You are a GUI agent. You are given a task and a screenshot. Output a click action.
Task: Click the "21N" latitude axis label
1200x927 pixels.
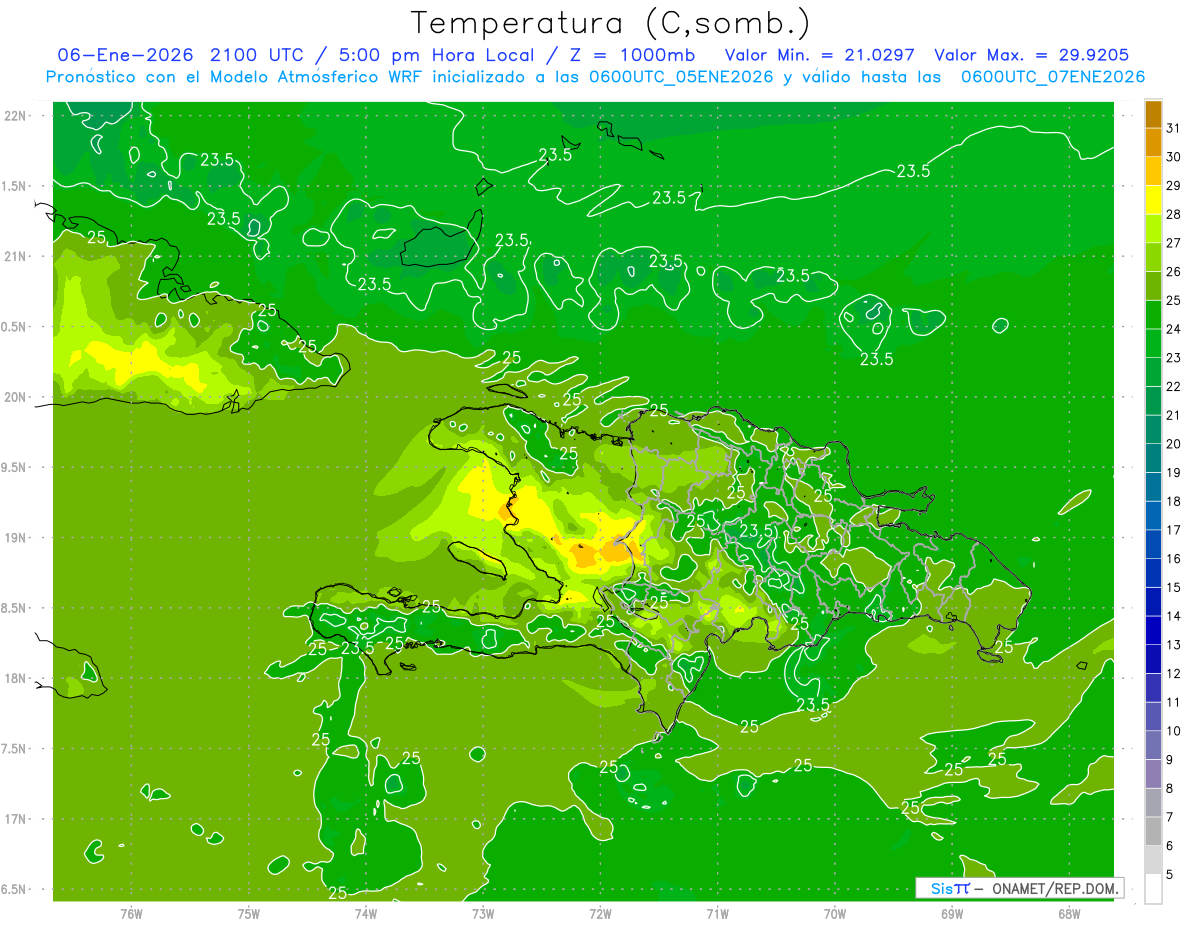click(x=16, y=256)
